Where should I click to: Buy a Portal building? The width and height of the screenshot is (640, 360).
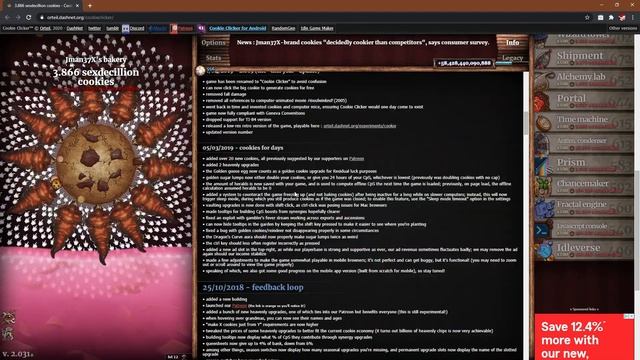(x=584, y=100)
